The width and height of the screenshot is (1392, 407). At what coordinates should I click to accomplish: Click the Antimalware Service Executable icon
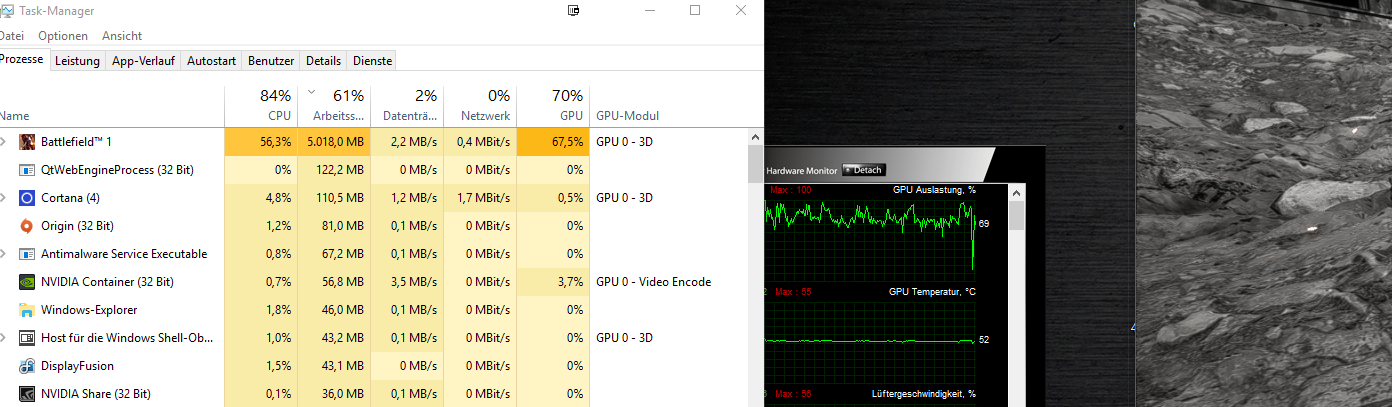[x=27, y=254]
